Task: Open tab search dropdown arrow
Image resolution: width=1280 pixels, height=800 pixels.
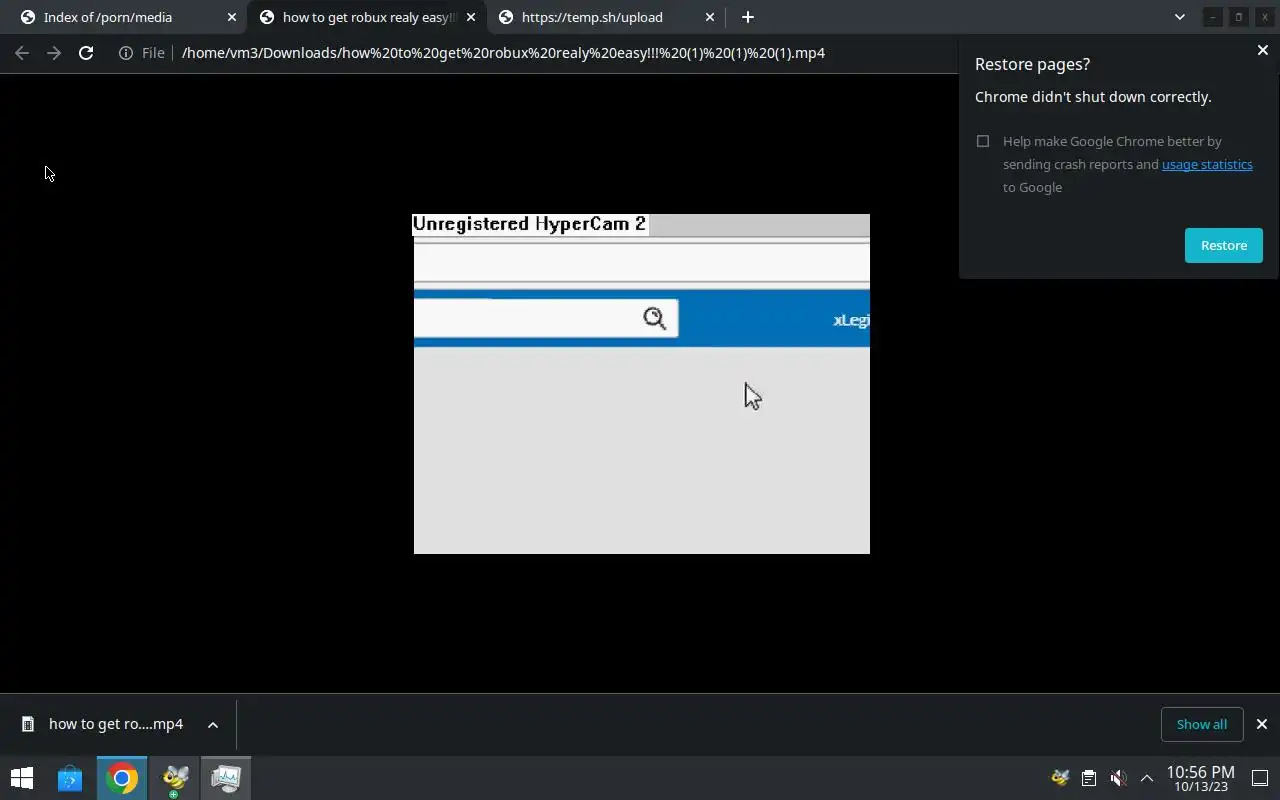Action: pyautogui.click(x=1180, y=17)
